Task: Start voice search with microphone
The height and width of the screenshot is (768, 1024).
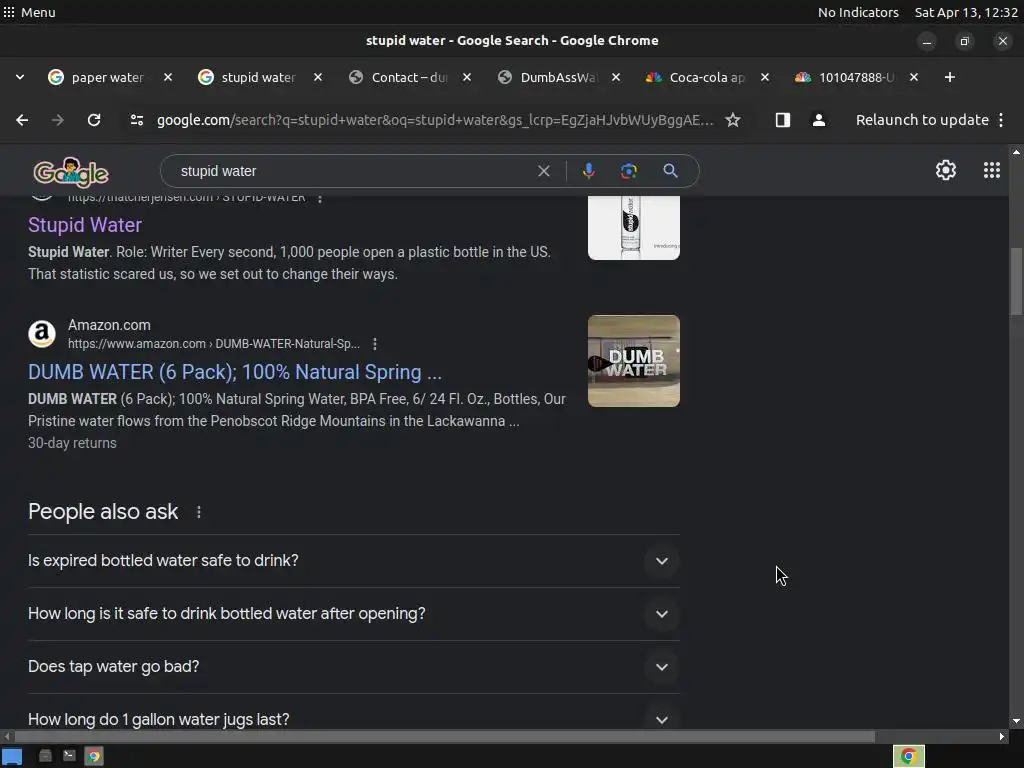Action: [588, 171]
